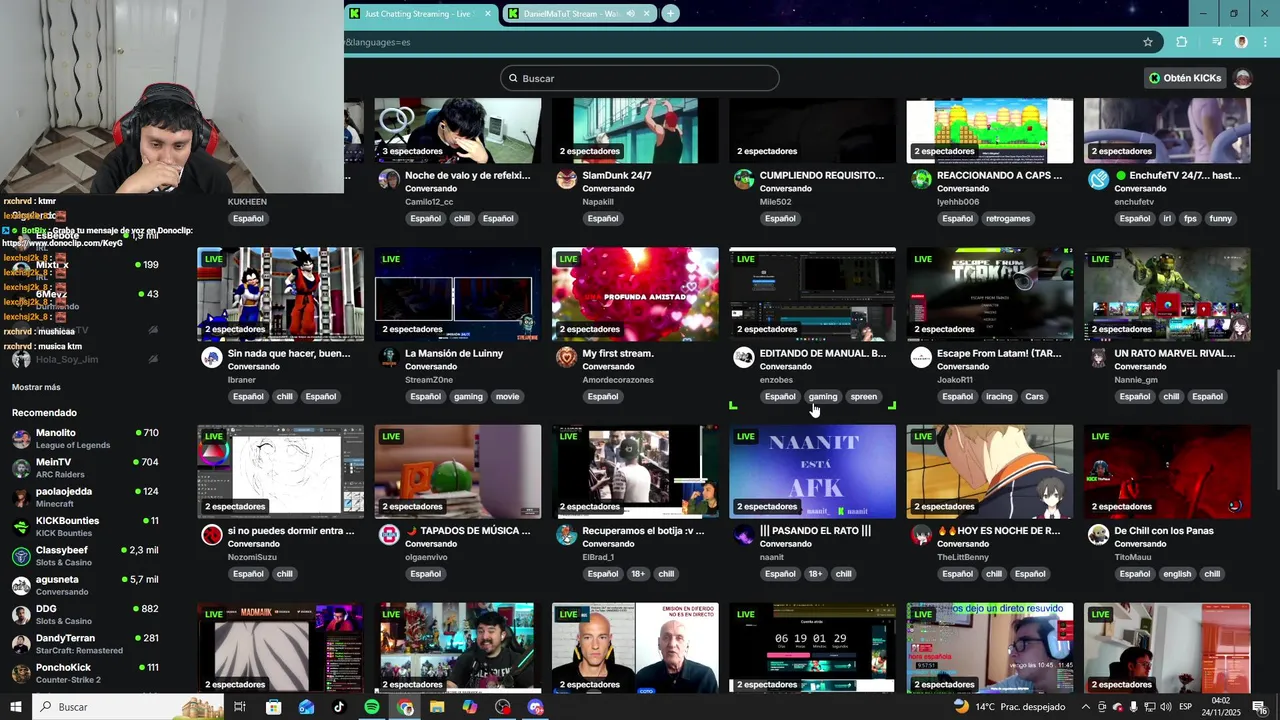Open Spotify from the taskbar
1280x720 pixels.
coord(372,707)
